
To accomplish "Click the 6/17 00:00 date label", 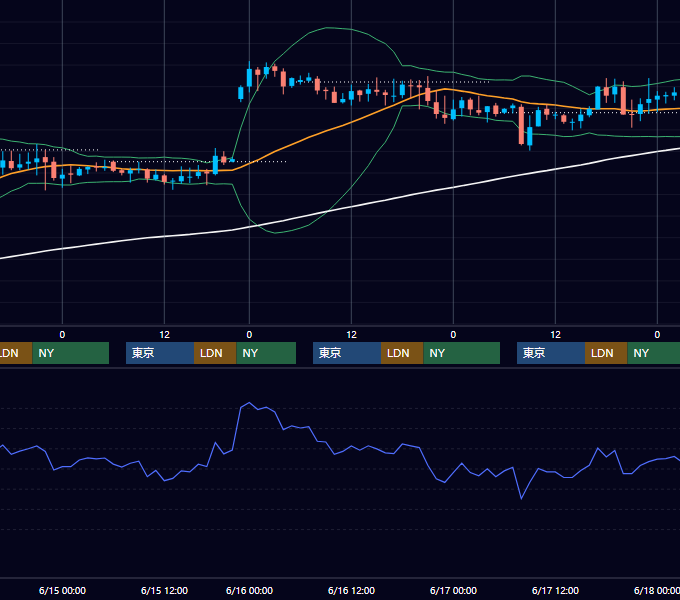I will 453,590.
